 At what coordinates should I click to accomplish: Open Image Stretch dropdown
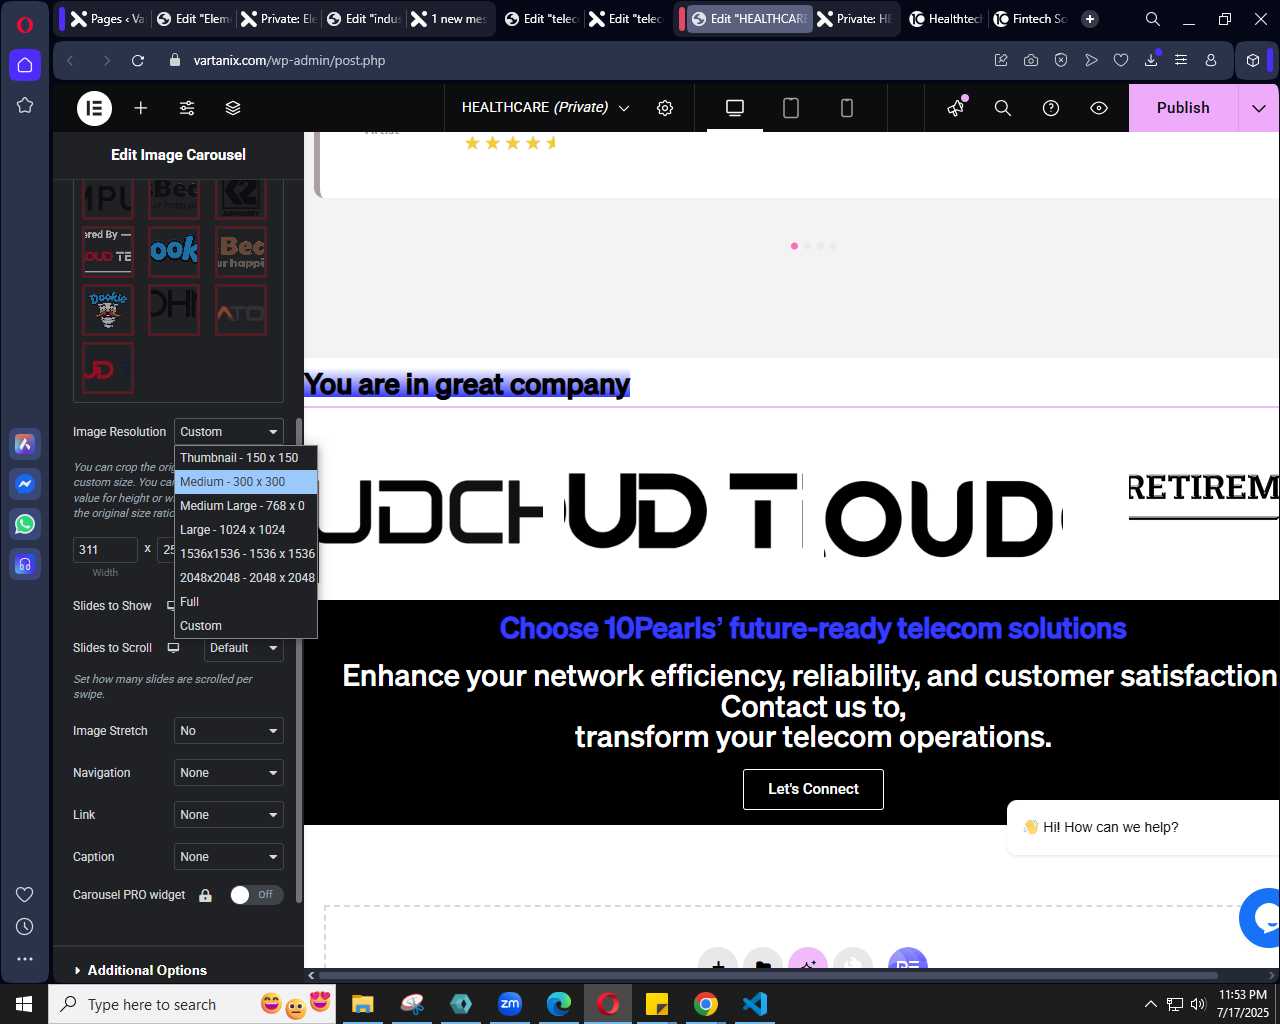tap(229, 731)
